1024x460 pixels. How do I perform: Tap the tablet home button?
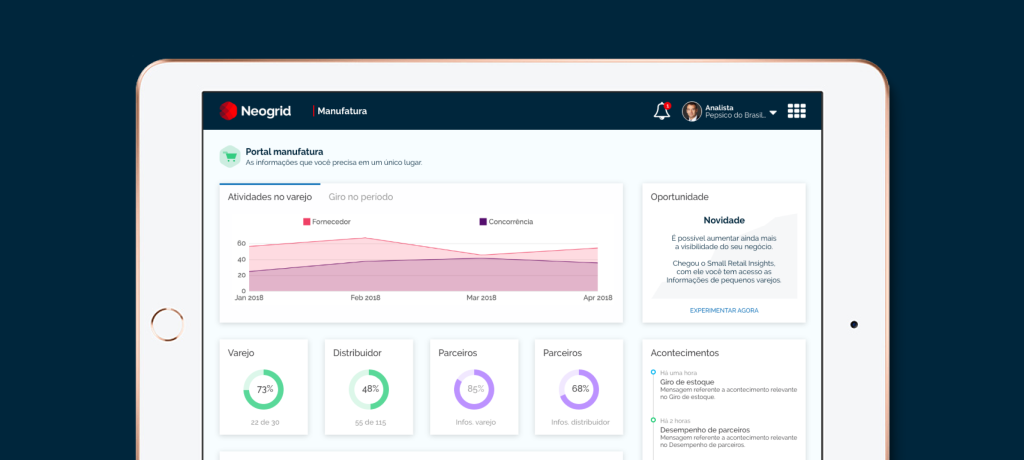coord(167,324)
